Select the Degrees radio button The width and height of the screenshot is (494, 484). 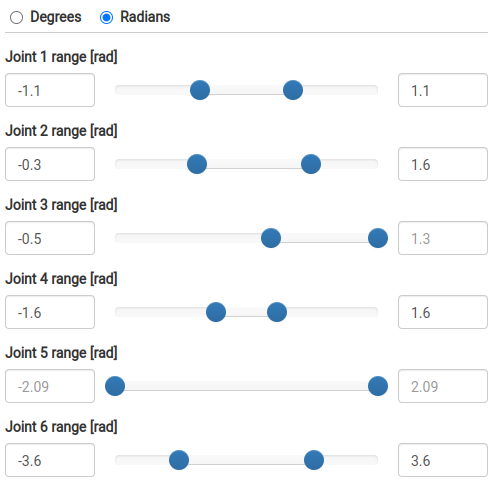16,18
